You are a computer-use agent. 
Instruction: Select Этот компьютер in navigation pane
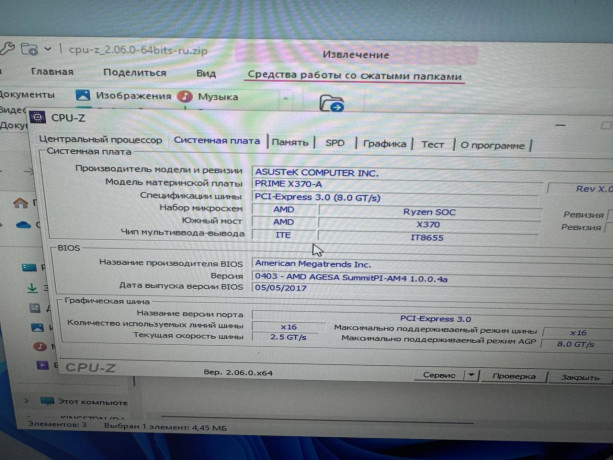click(x=92, y=401)
